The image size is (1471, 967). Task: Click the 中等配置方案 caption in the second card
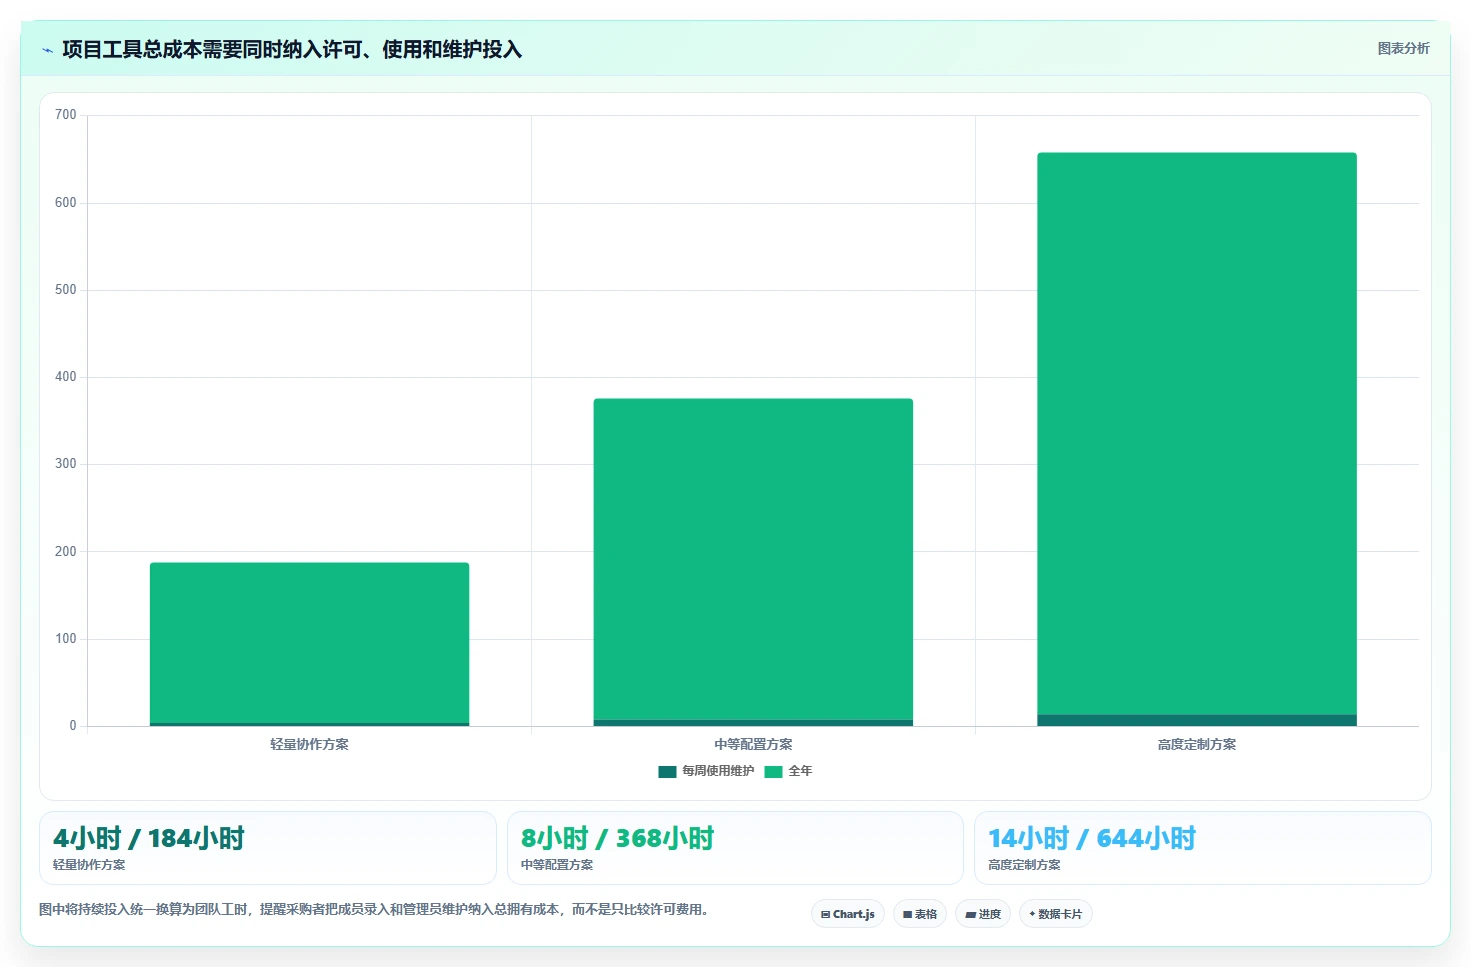click(x=557, y=865)
